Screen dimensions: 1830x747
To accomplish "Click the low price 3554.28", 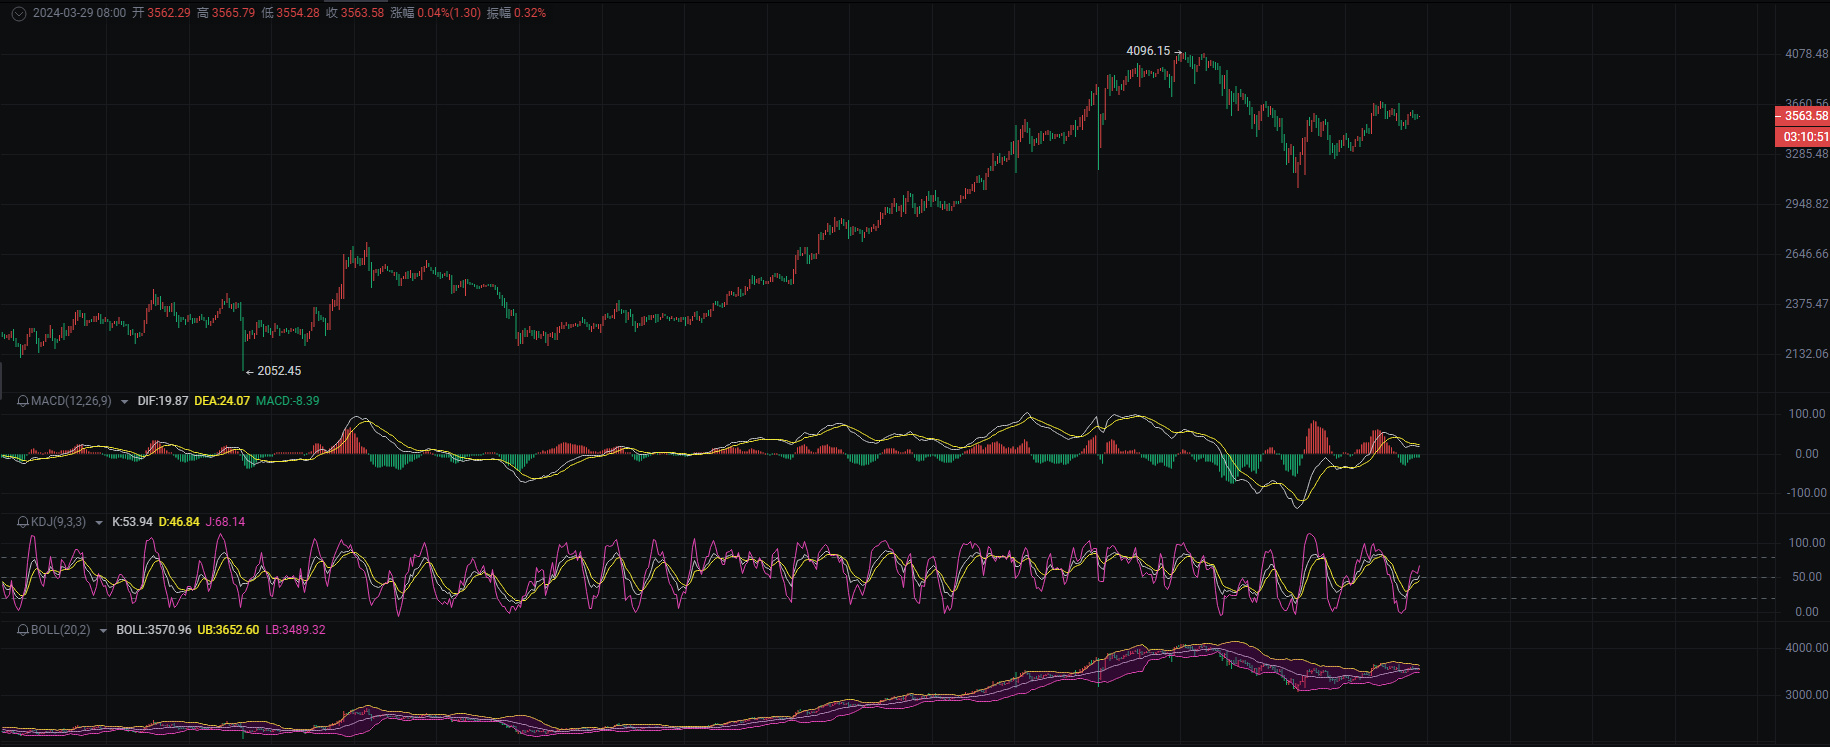I will pyautogui.click(x=298, y=13).
